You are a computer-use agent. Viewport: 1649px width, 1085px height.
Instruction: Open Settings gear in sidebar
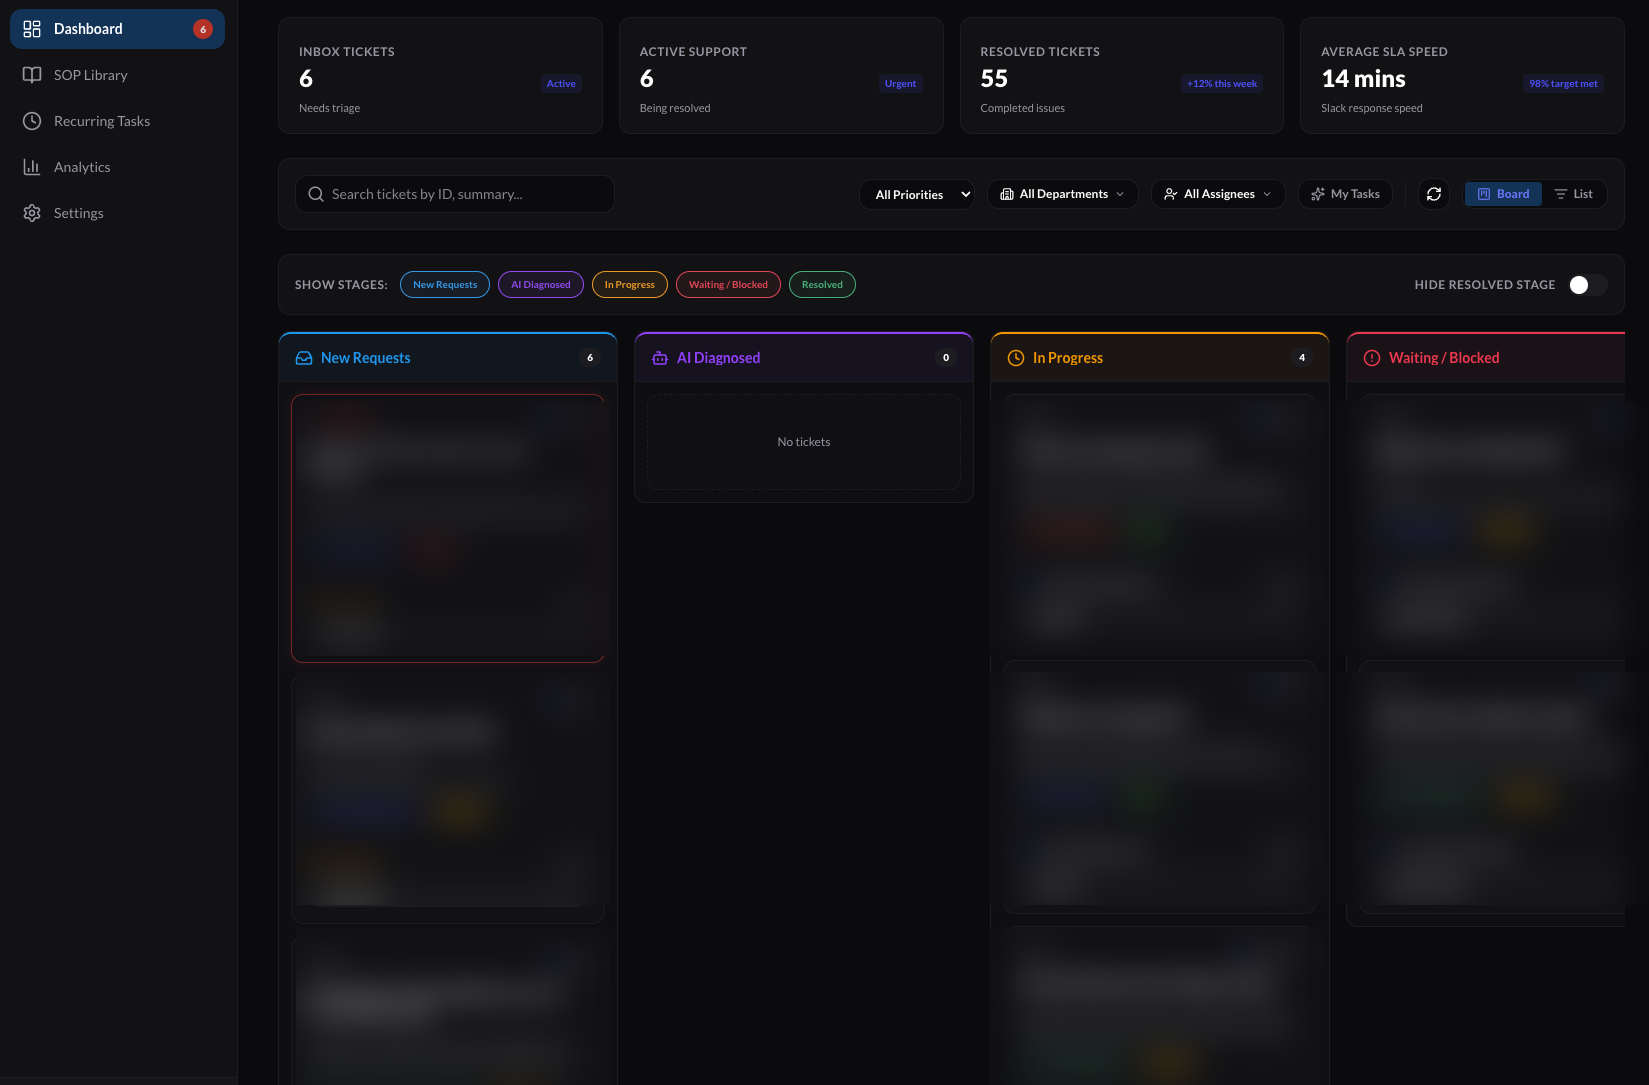pyautogui.click(x=32, y=213)
